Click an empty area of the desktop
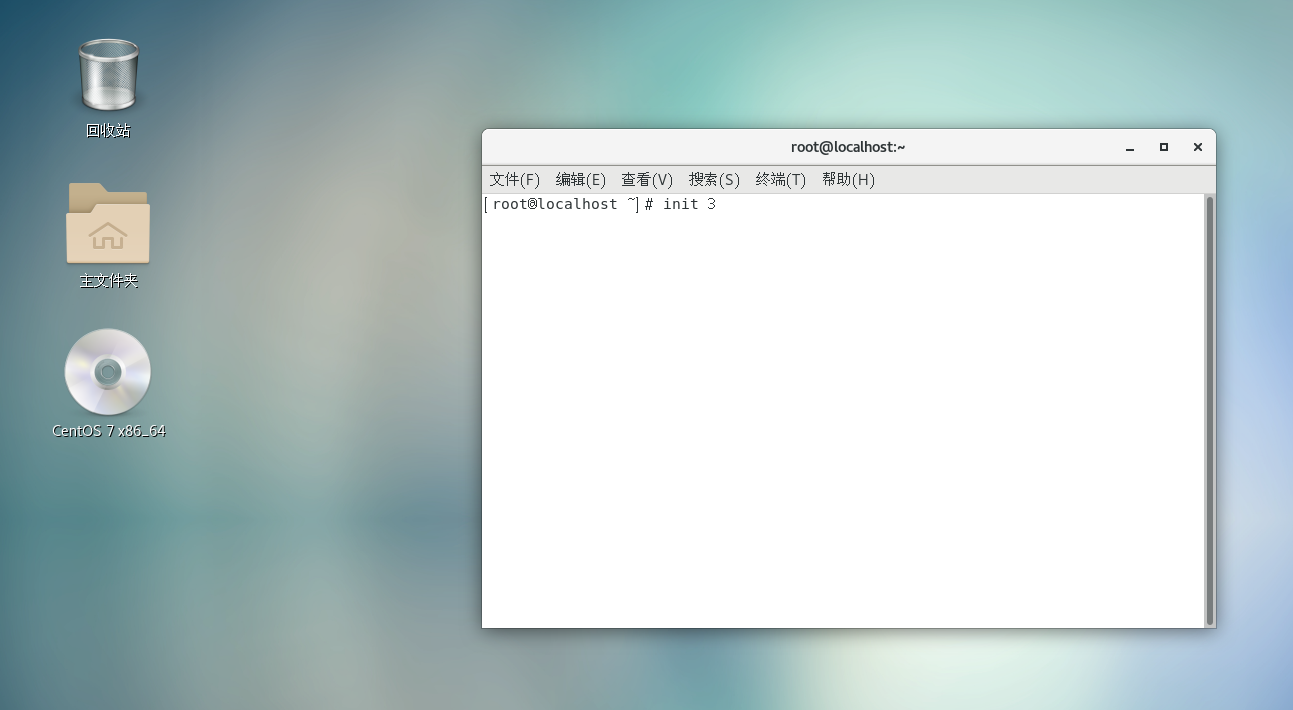This screenshot has width=1293, height=710. tap(300, 550)
